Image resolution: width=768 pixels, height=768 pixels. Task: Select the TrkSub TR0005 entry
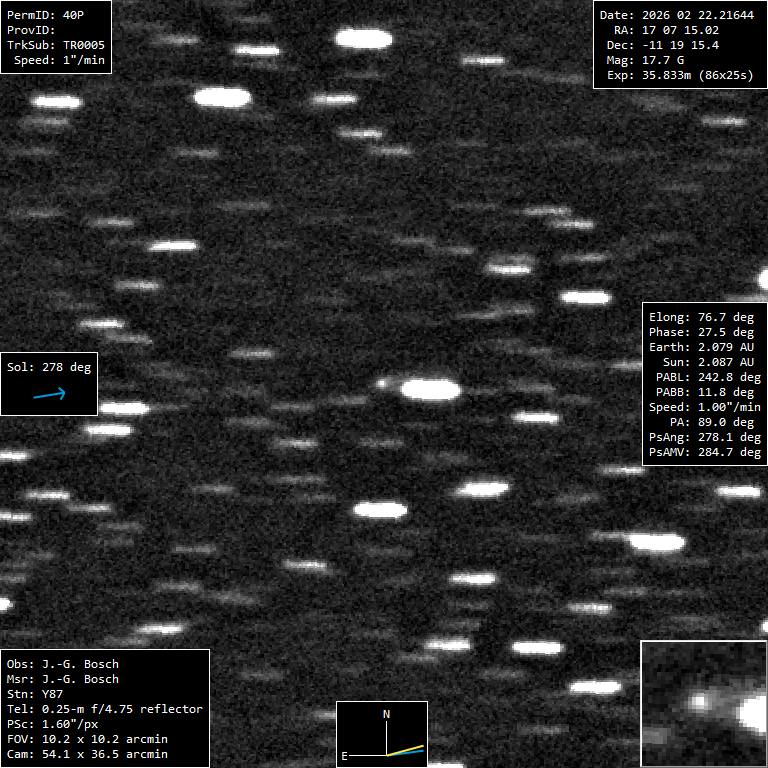pyautogui.click(x=56, y=45)
